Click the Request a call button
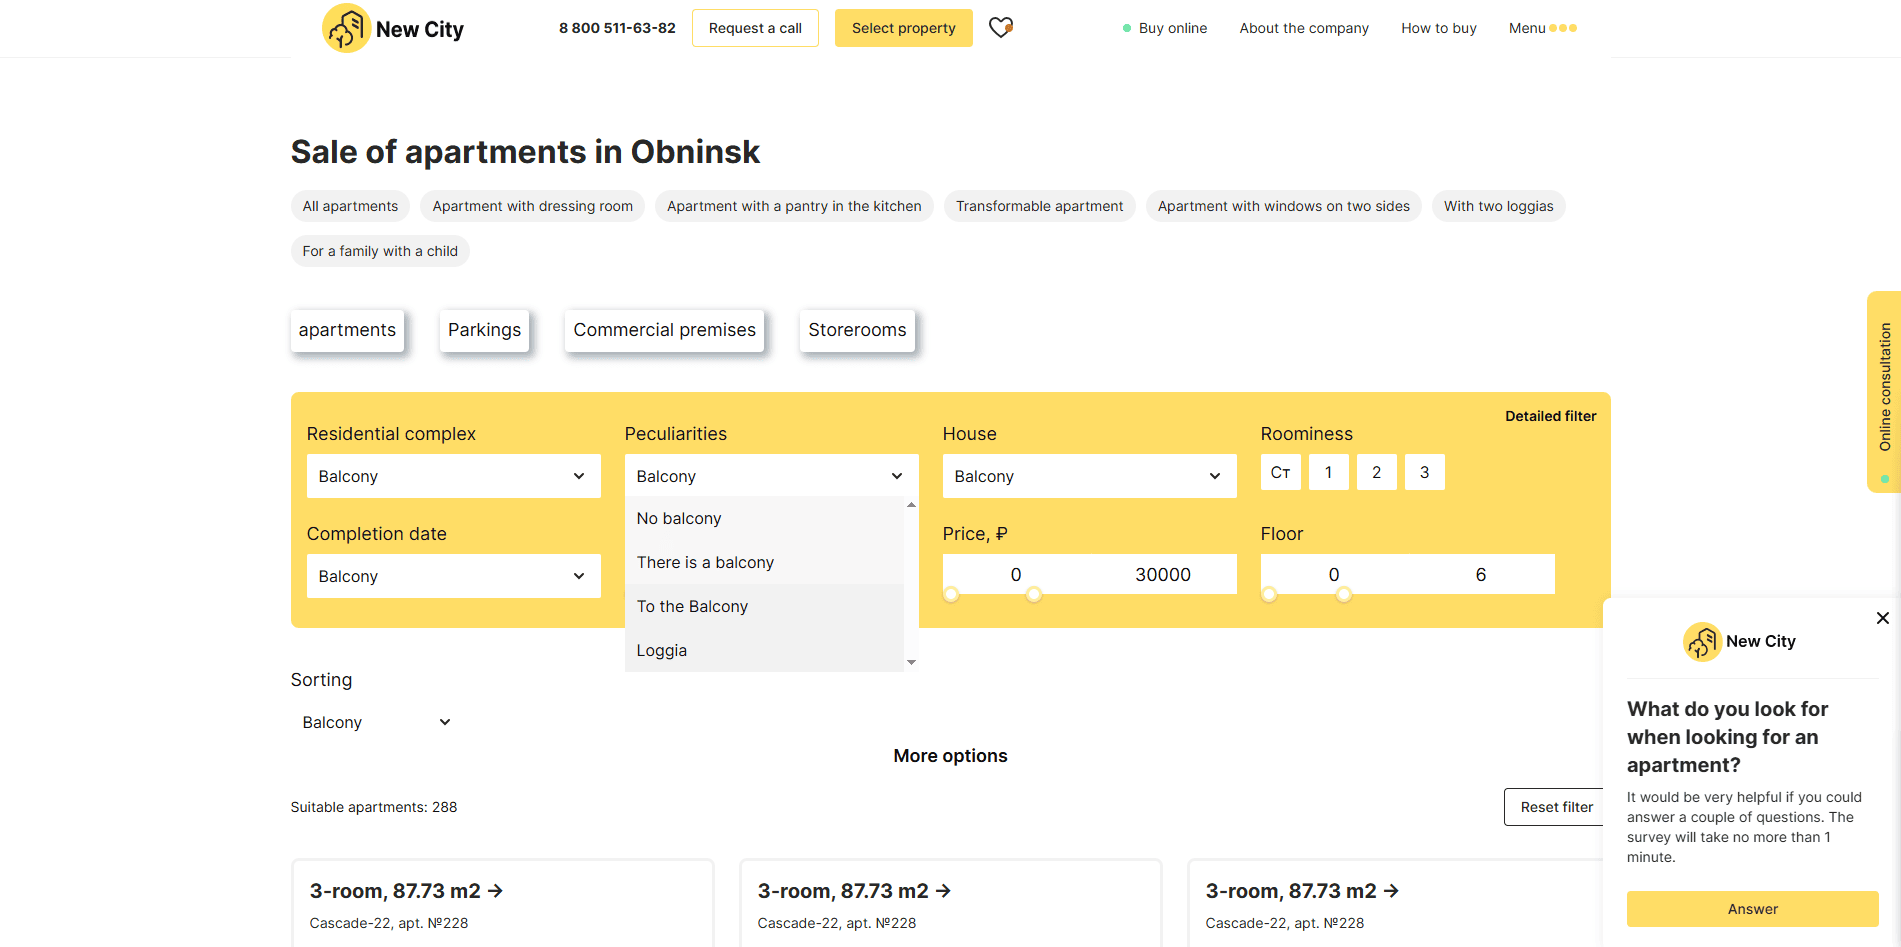The width and height of the screenshot is (1901, 947). (755, 28)
